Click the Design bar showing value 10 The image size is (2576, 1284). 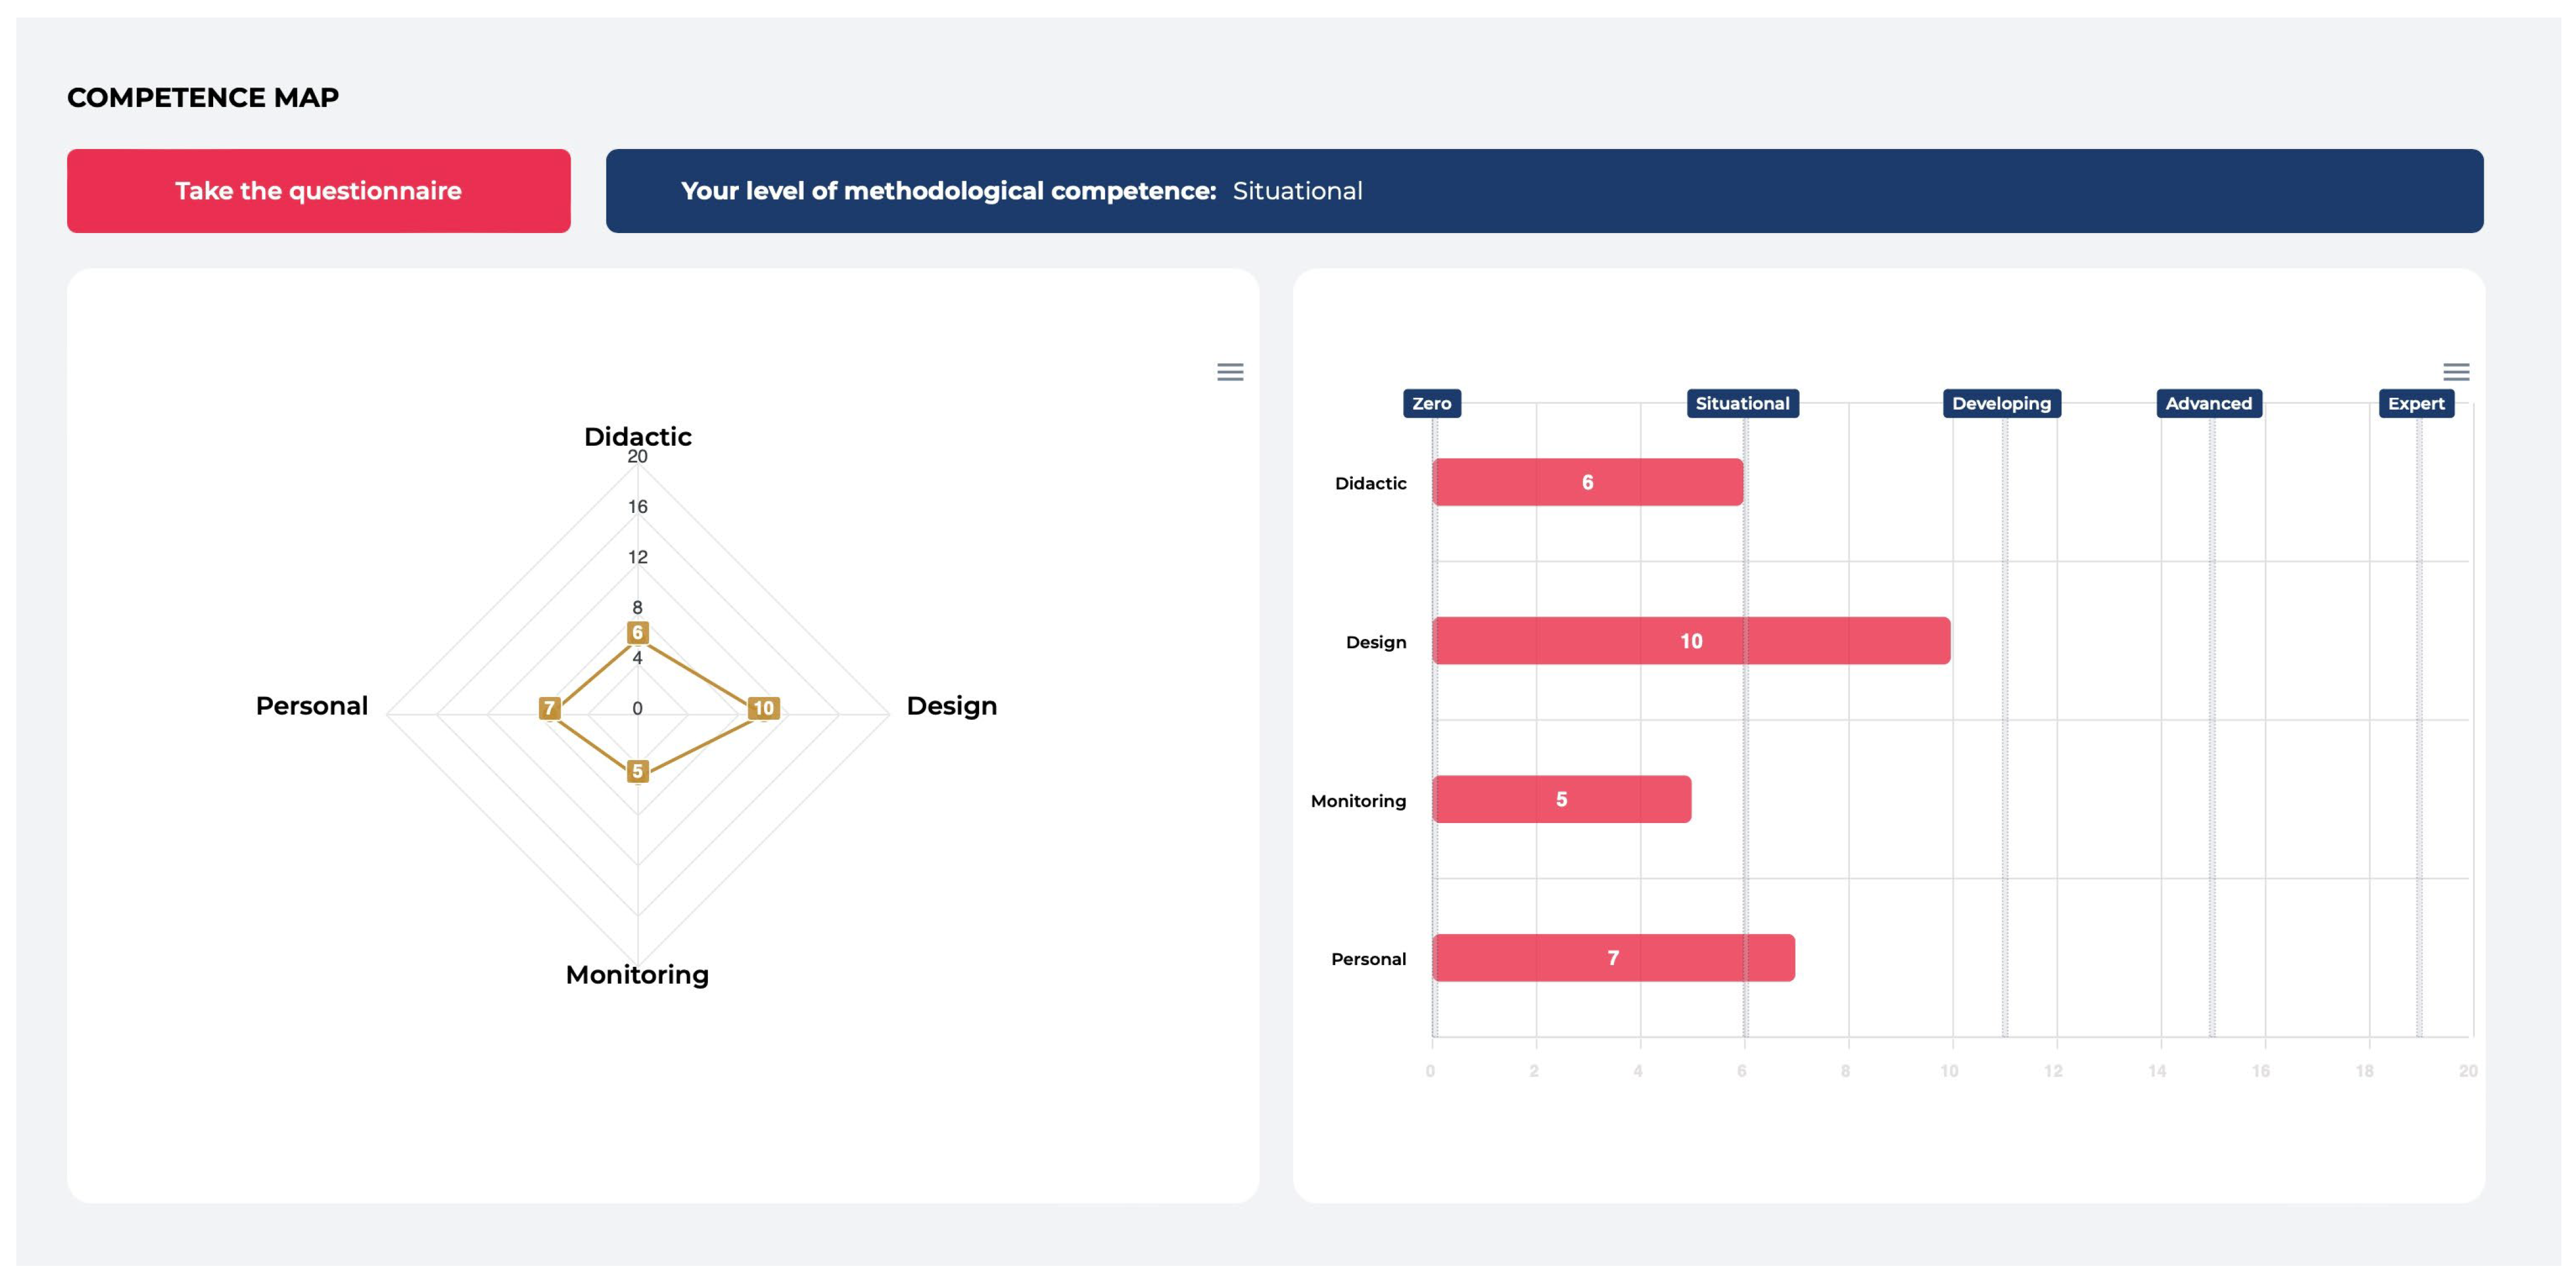click(x=1690, y=641)
